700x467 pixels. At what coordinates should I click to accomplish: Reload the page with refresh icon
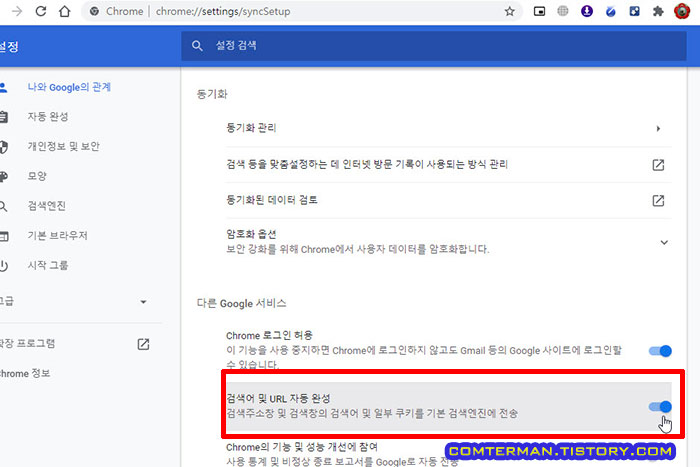41,11
